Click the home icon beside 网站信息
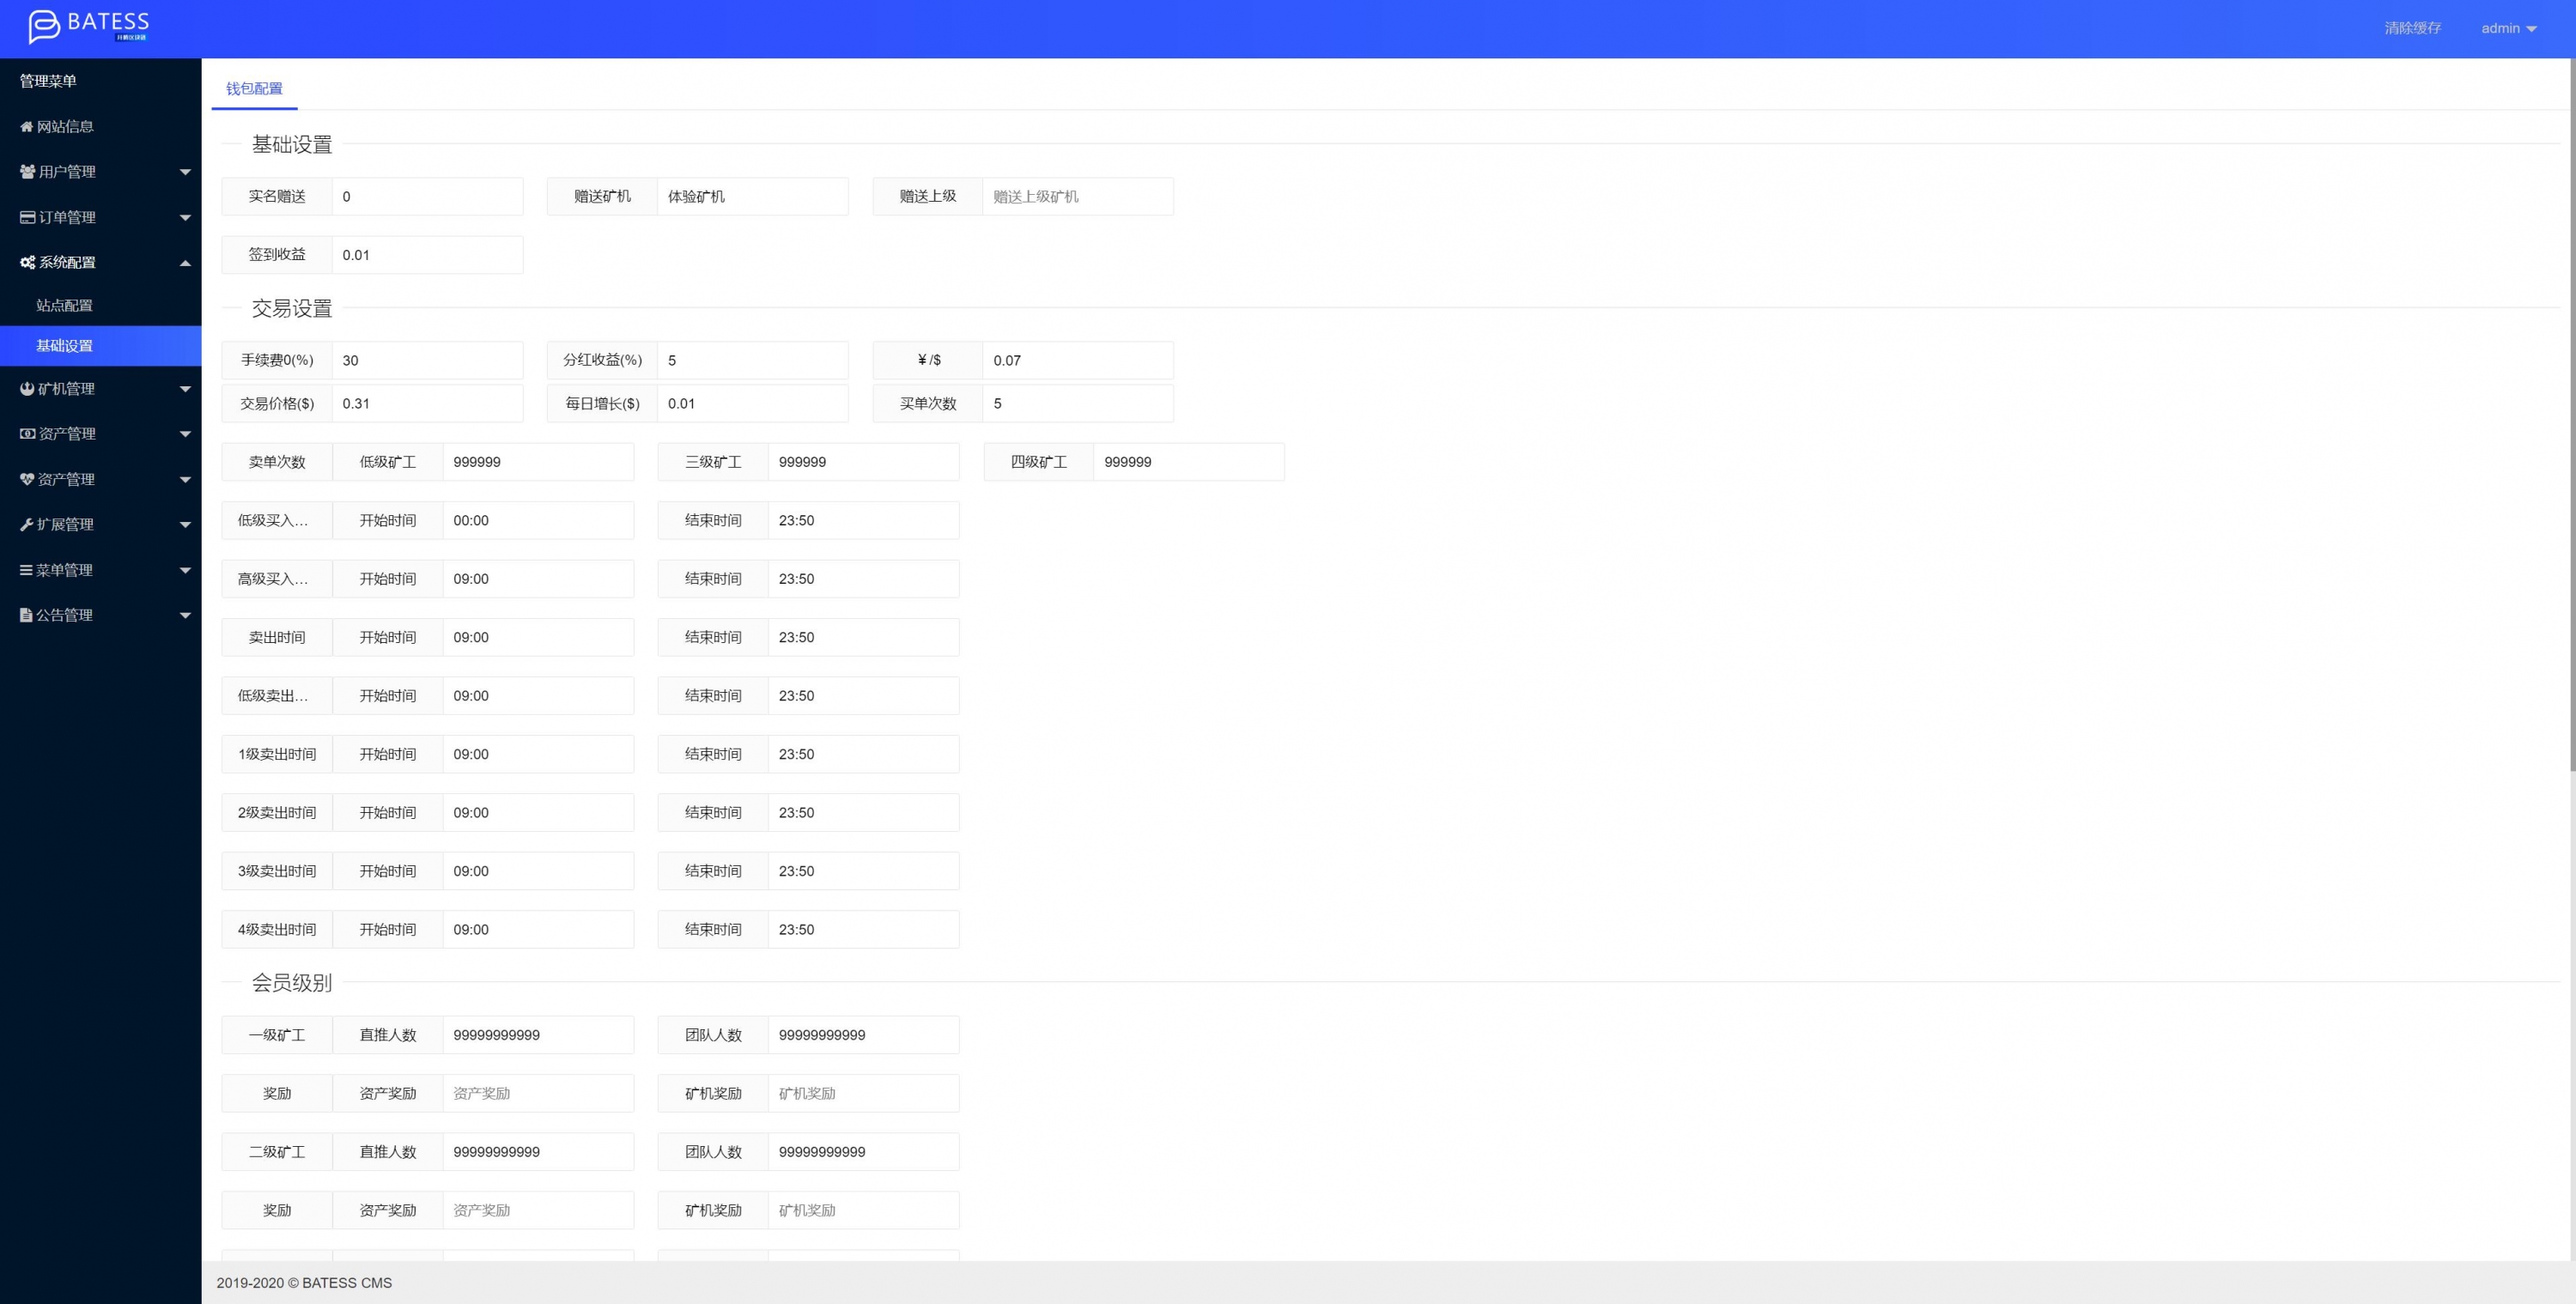The image size is (2576, 1304). (x=27, y=127)
